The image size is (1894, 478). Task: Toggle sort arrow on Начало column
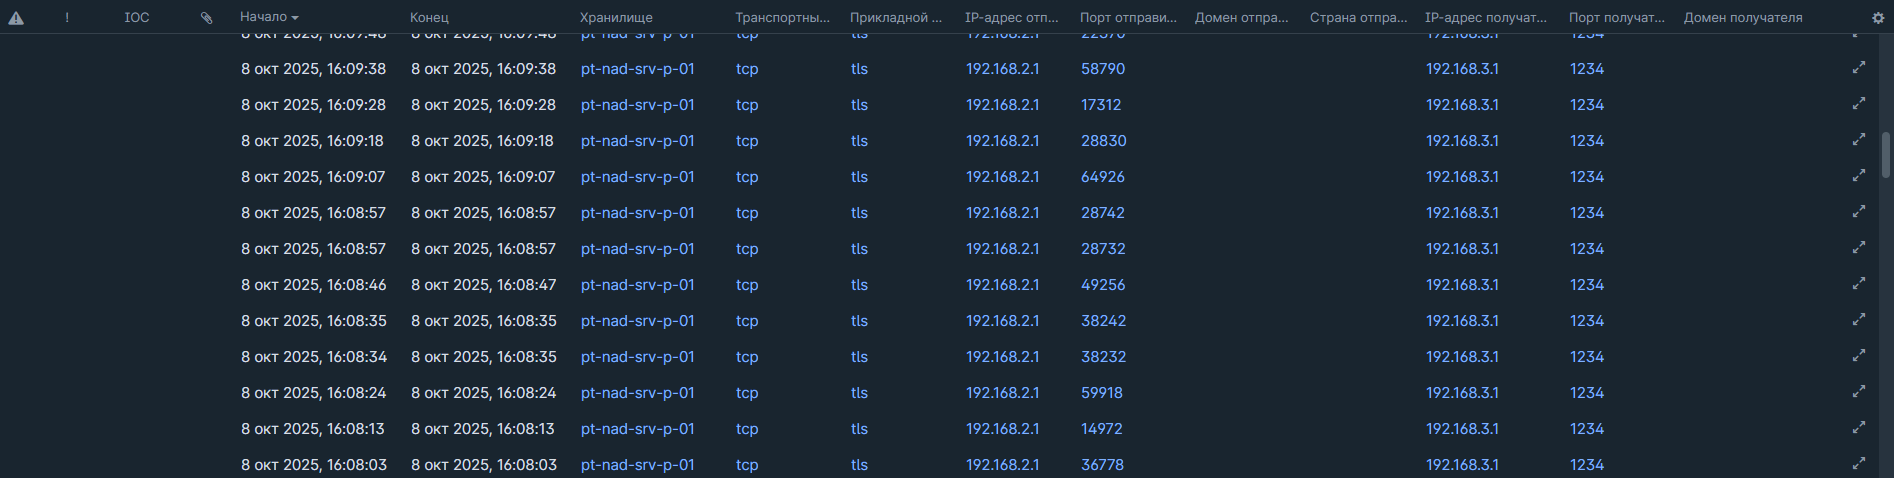(x=295, y=18)
